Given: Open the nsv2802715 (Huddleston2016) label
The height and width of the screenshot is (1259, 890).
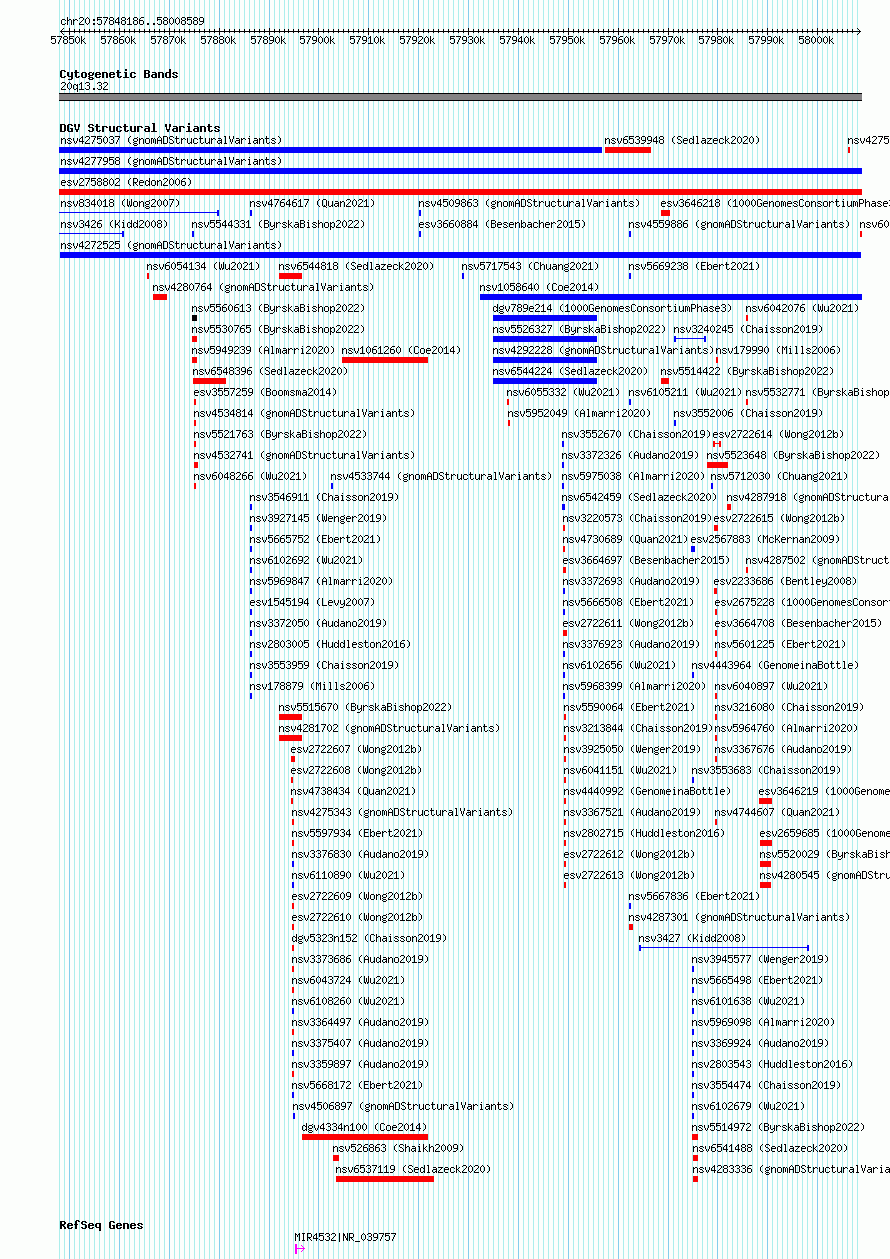Looking at the screenshot, I should click(x=643, y=833).
